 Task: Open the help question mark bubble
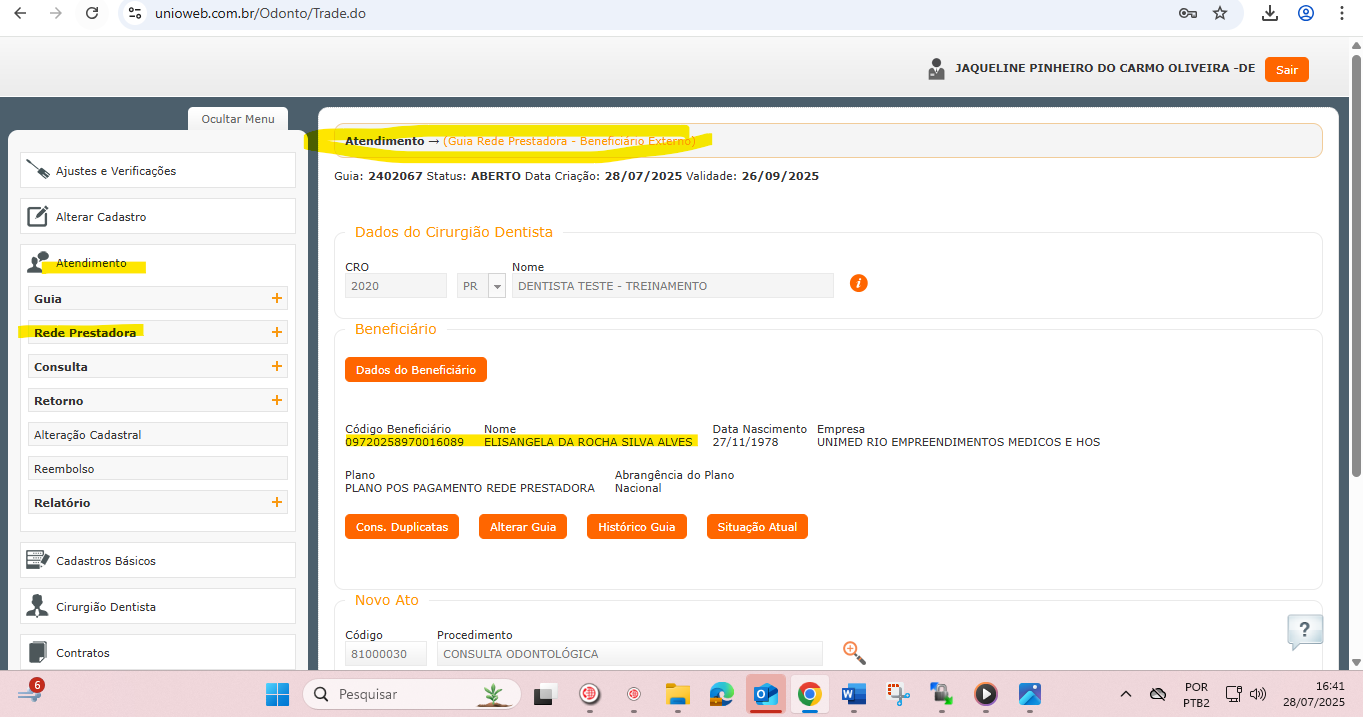1304,631
